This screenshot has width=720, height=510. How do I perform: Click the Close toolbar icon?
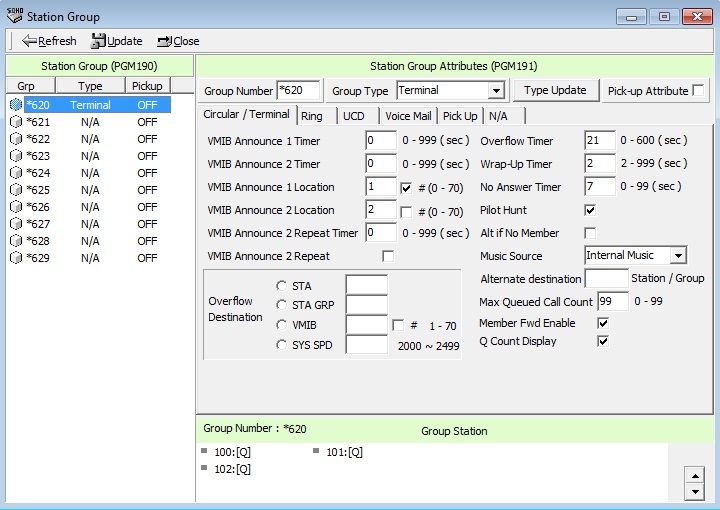coord(164,41)
